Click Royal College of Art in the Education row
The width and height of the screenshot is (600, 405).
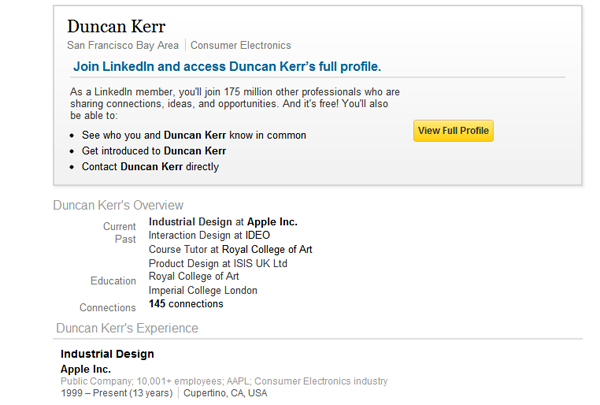pyautogui.click(x=194, y=276)
